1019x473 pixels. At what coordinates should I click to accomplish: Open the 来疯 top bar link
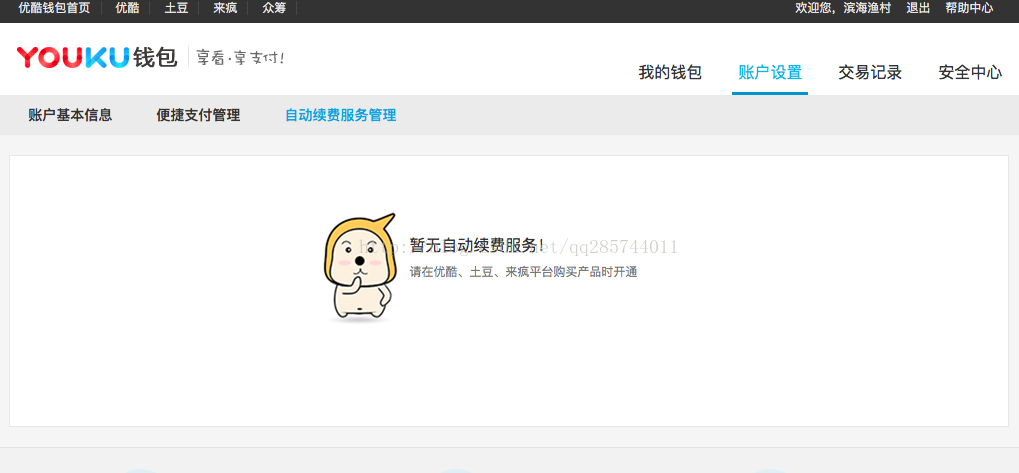225,8
